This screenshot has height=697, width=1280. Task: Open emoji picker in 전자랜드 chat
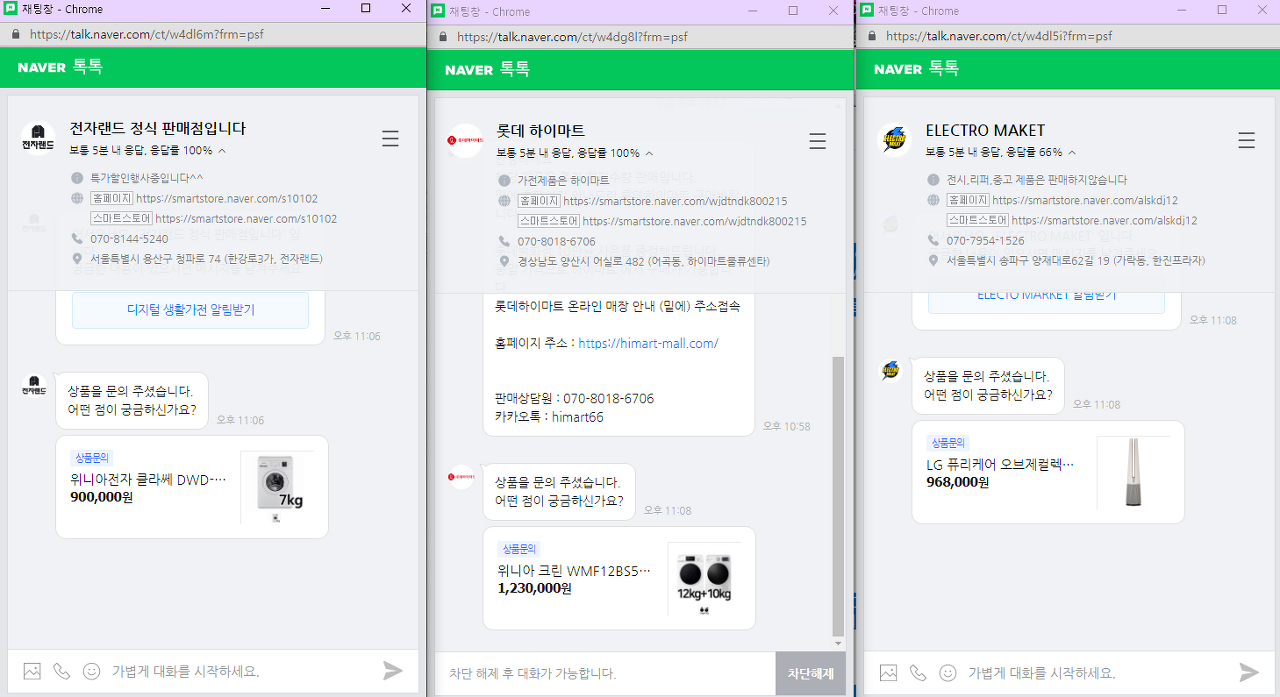92,671
